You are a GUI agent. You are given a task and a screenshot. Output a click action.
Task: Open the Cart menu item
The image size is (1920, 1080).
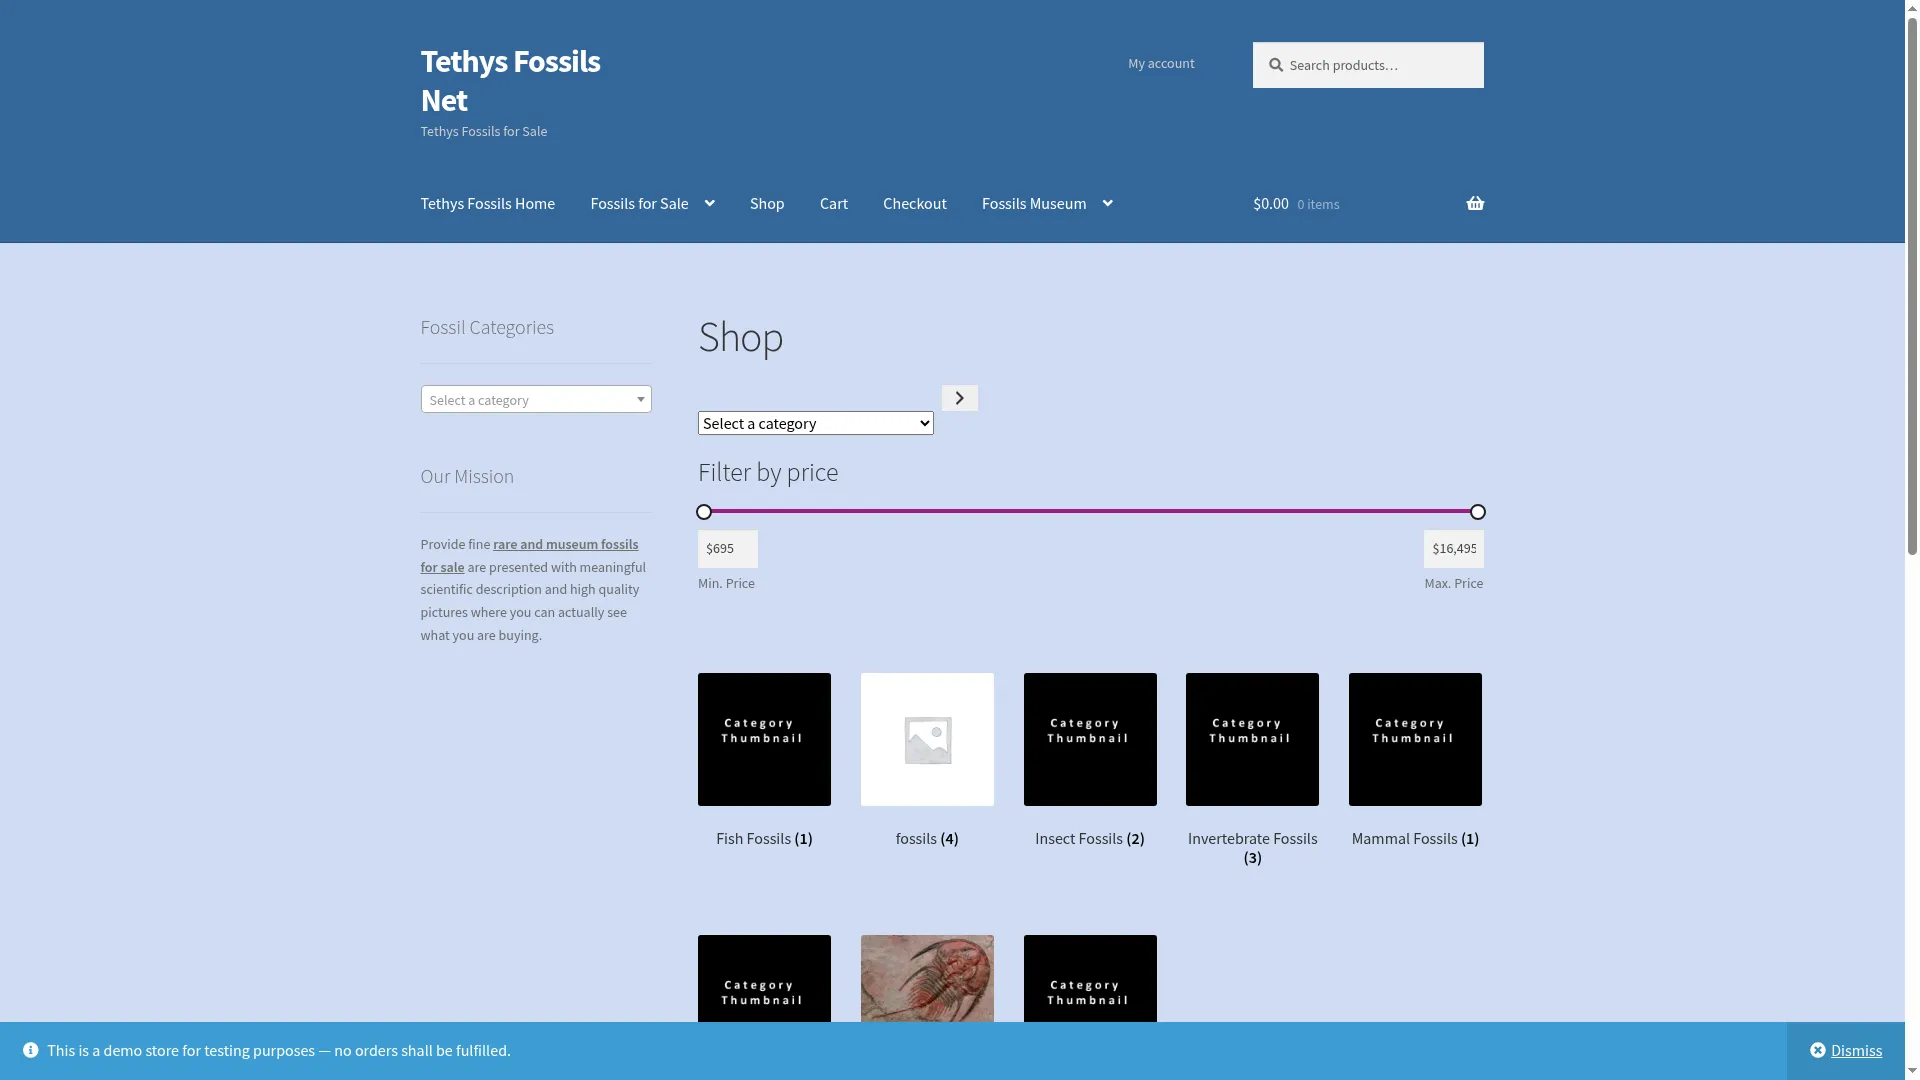(834, 203)
